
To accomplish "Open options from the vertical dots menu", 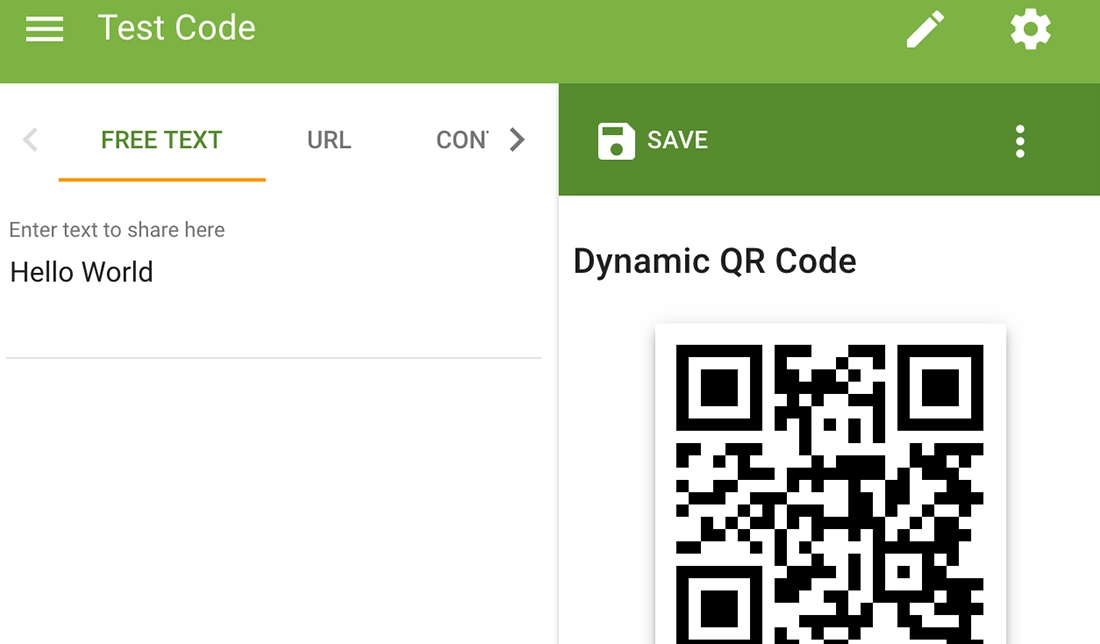I will 1020,140.
